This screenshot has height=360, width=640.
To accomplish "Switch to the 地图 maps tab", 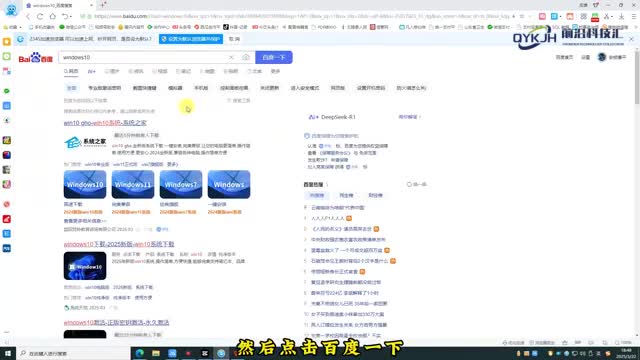I will [208, 71].
